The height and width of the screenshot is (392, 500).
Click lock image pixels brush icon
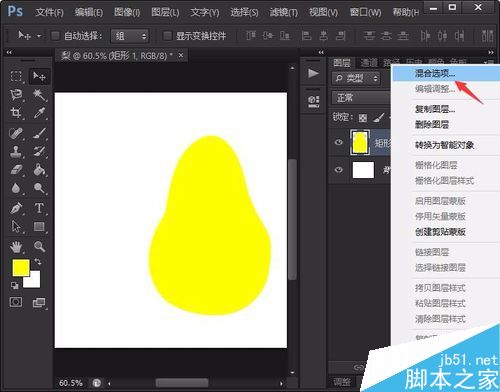(379, 117)
